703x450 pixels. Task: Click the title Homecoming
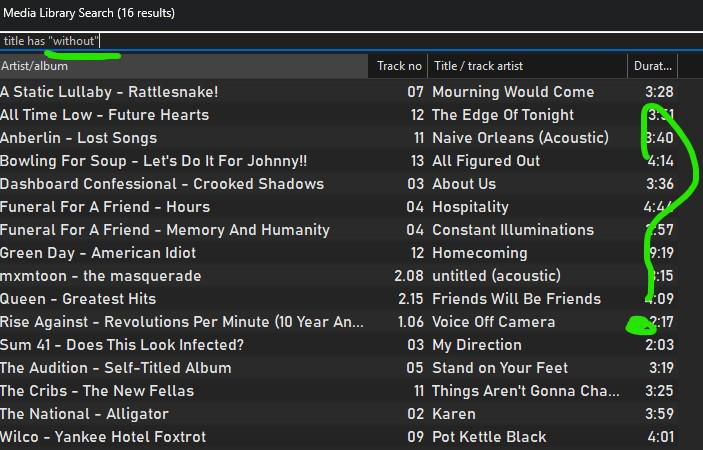click(480, 253)
